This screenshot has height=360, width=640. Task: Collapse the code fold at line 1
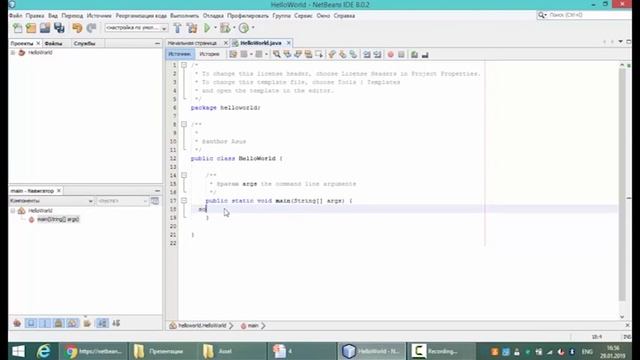[184, 65]
